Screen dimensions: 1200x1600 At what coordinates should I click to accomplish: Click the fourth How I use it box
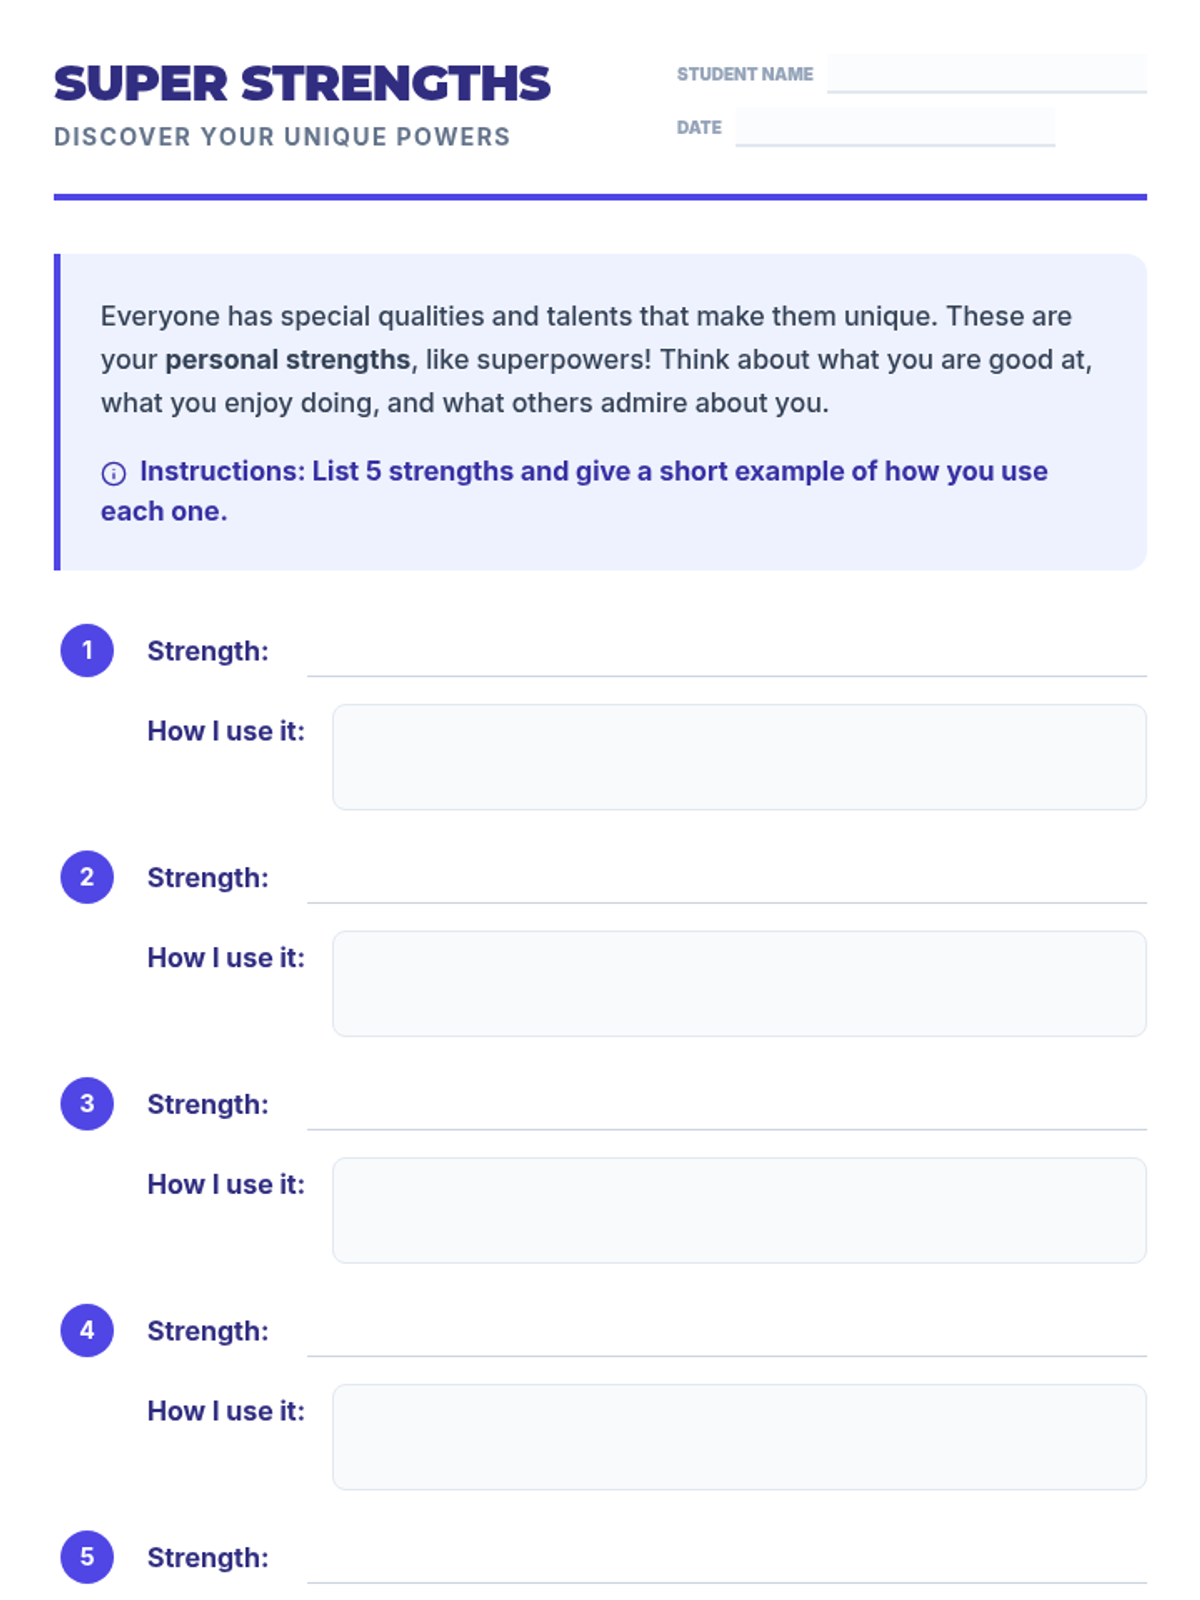click(x=739, y=1437)
